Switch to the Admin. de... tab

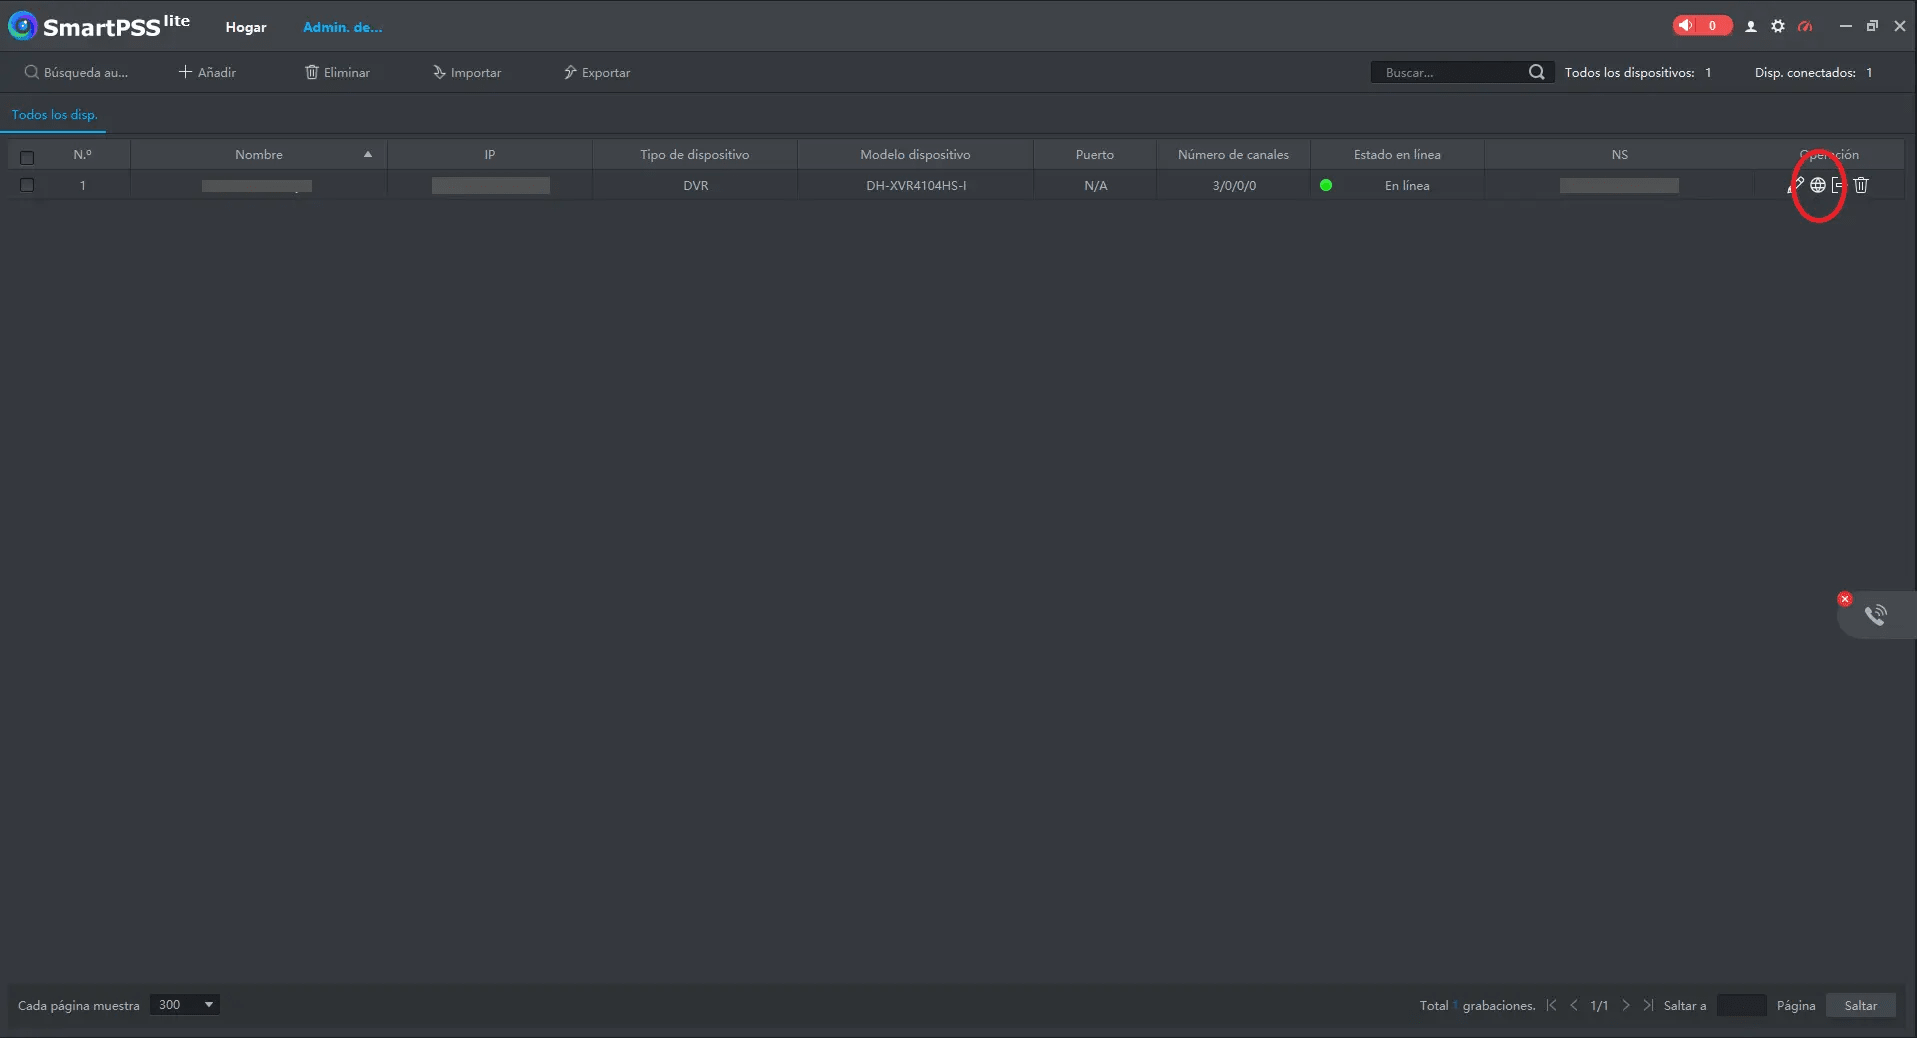343,27
